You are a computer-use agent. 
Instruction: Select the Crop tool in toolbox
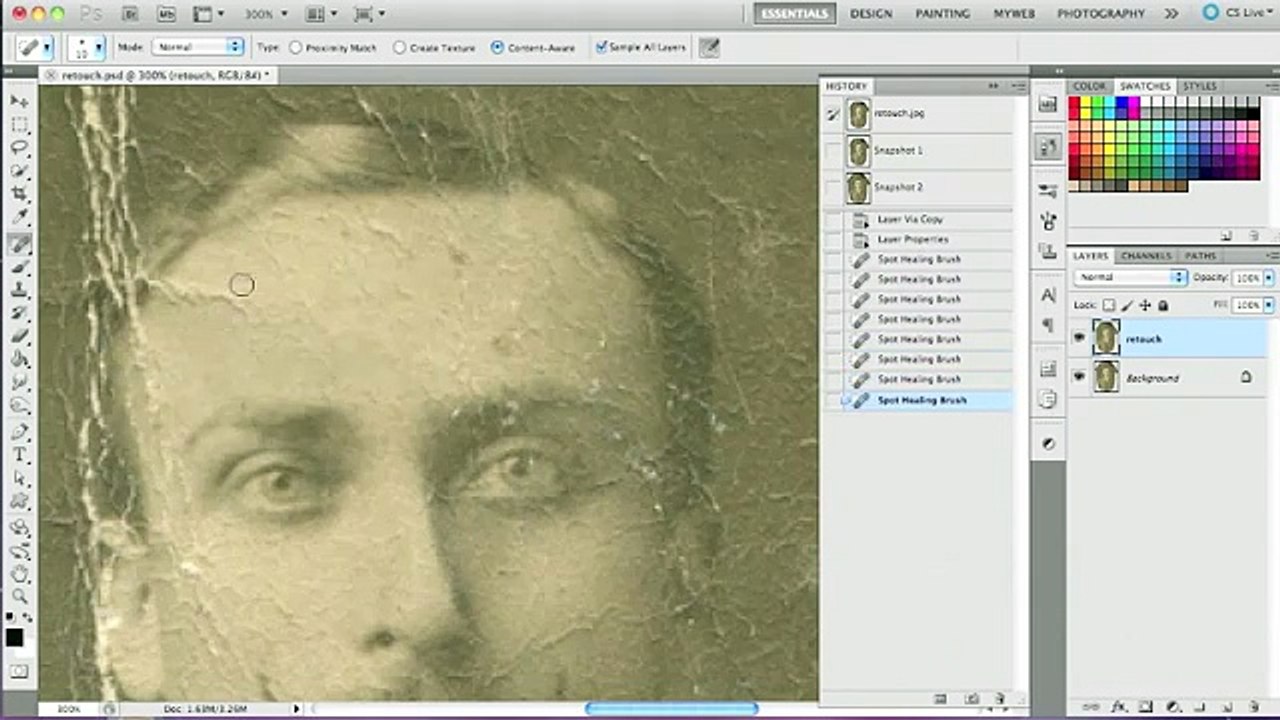20,195
